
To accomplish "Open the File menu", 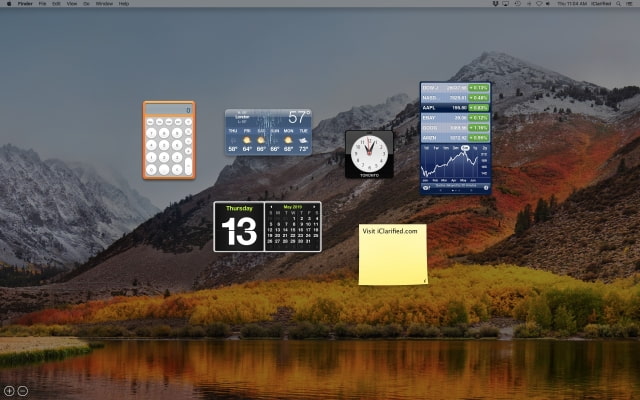I will pos(42,4).
